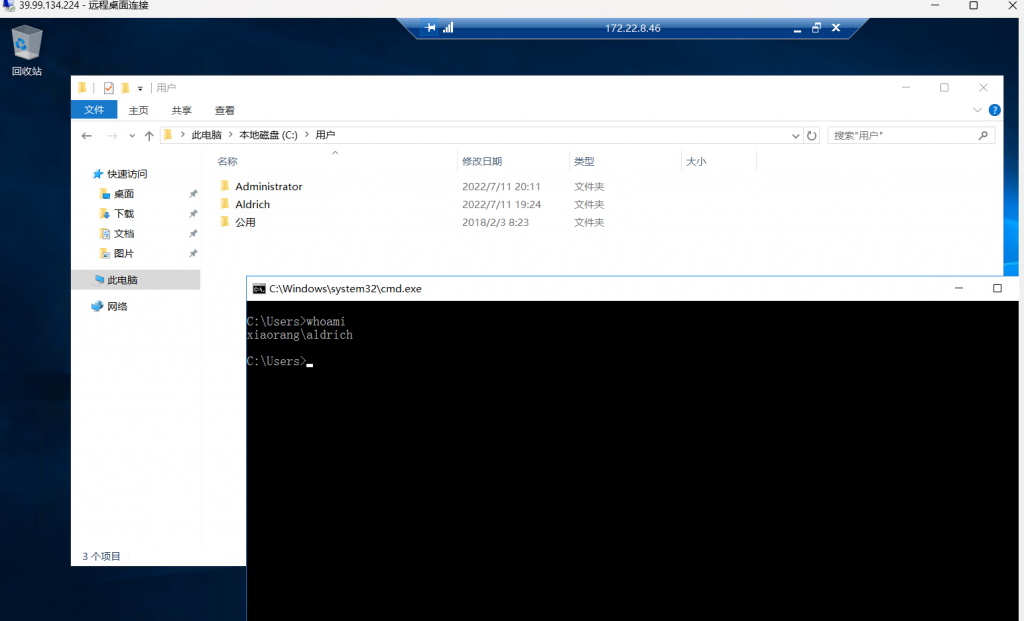This screenshot has height=621, width=1024.
Task: Open the quick access toolbar customize dropdown
Action: tap(141, 88)
